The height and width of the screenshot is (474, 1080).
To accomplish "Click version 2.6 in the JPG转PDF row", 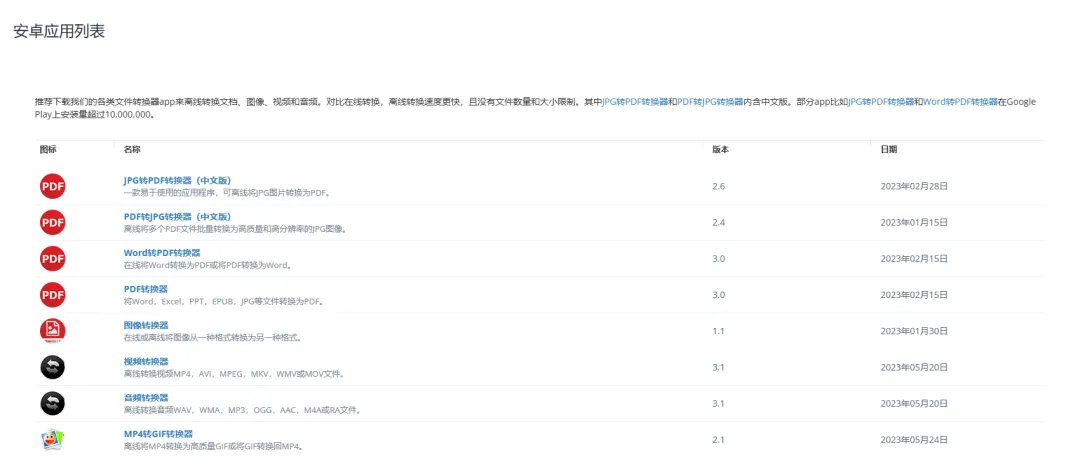I will click(718, 186).
